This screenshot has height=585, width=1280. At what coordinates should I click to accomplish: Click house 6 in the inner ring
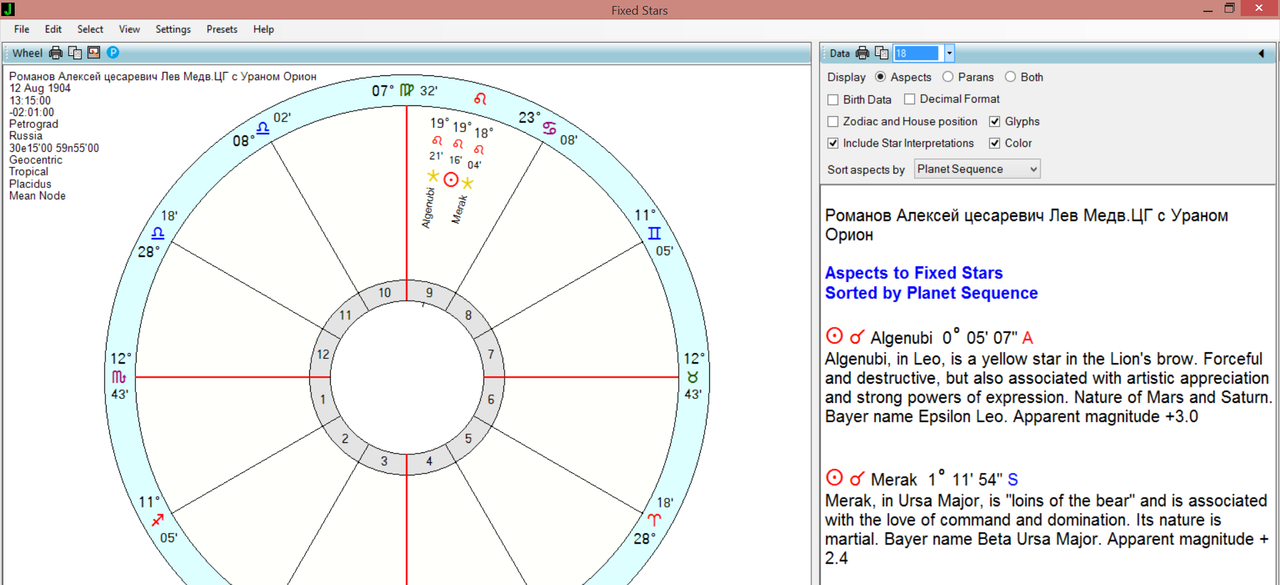click(490, 400)
